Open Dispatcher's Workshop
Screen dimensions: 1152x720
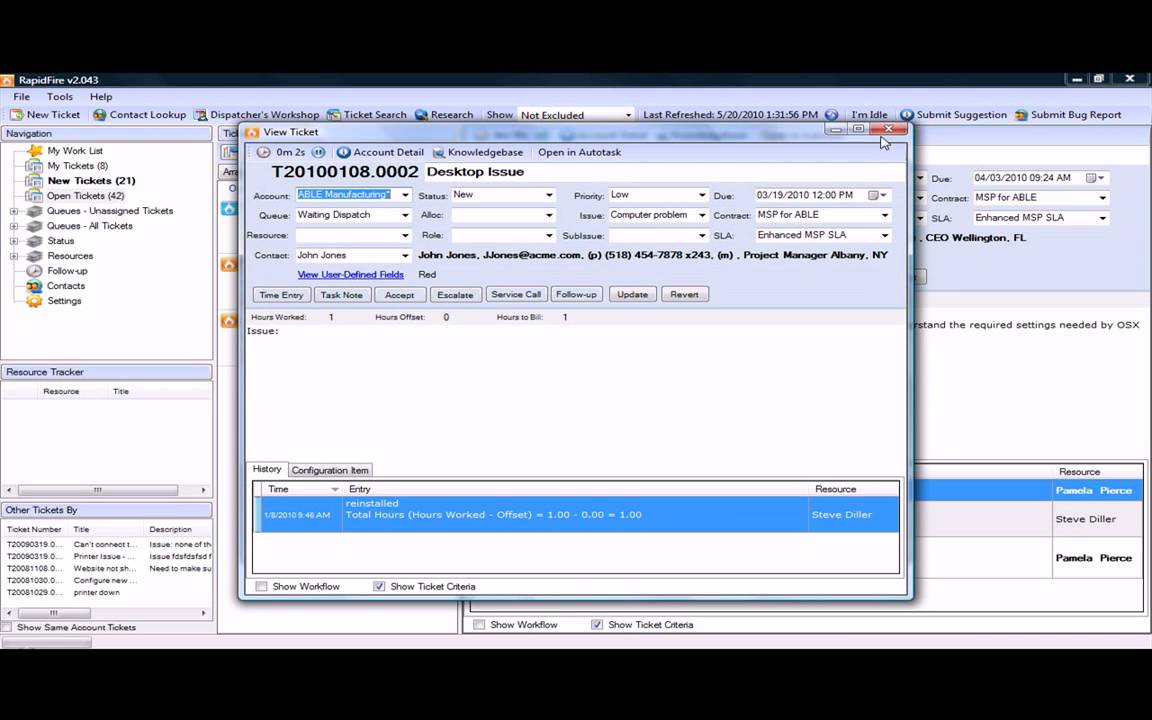(256, 115)
